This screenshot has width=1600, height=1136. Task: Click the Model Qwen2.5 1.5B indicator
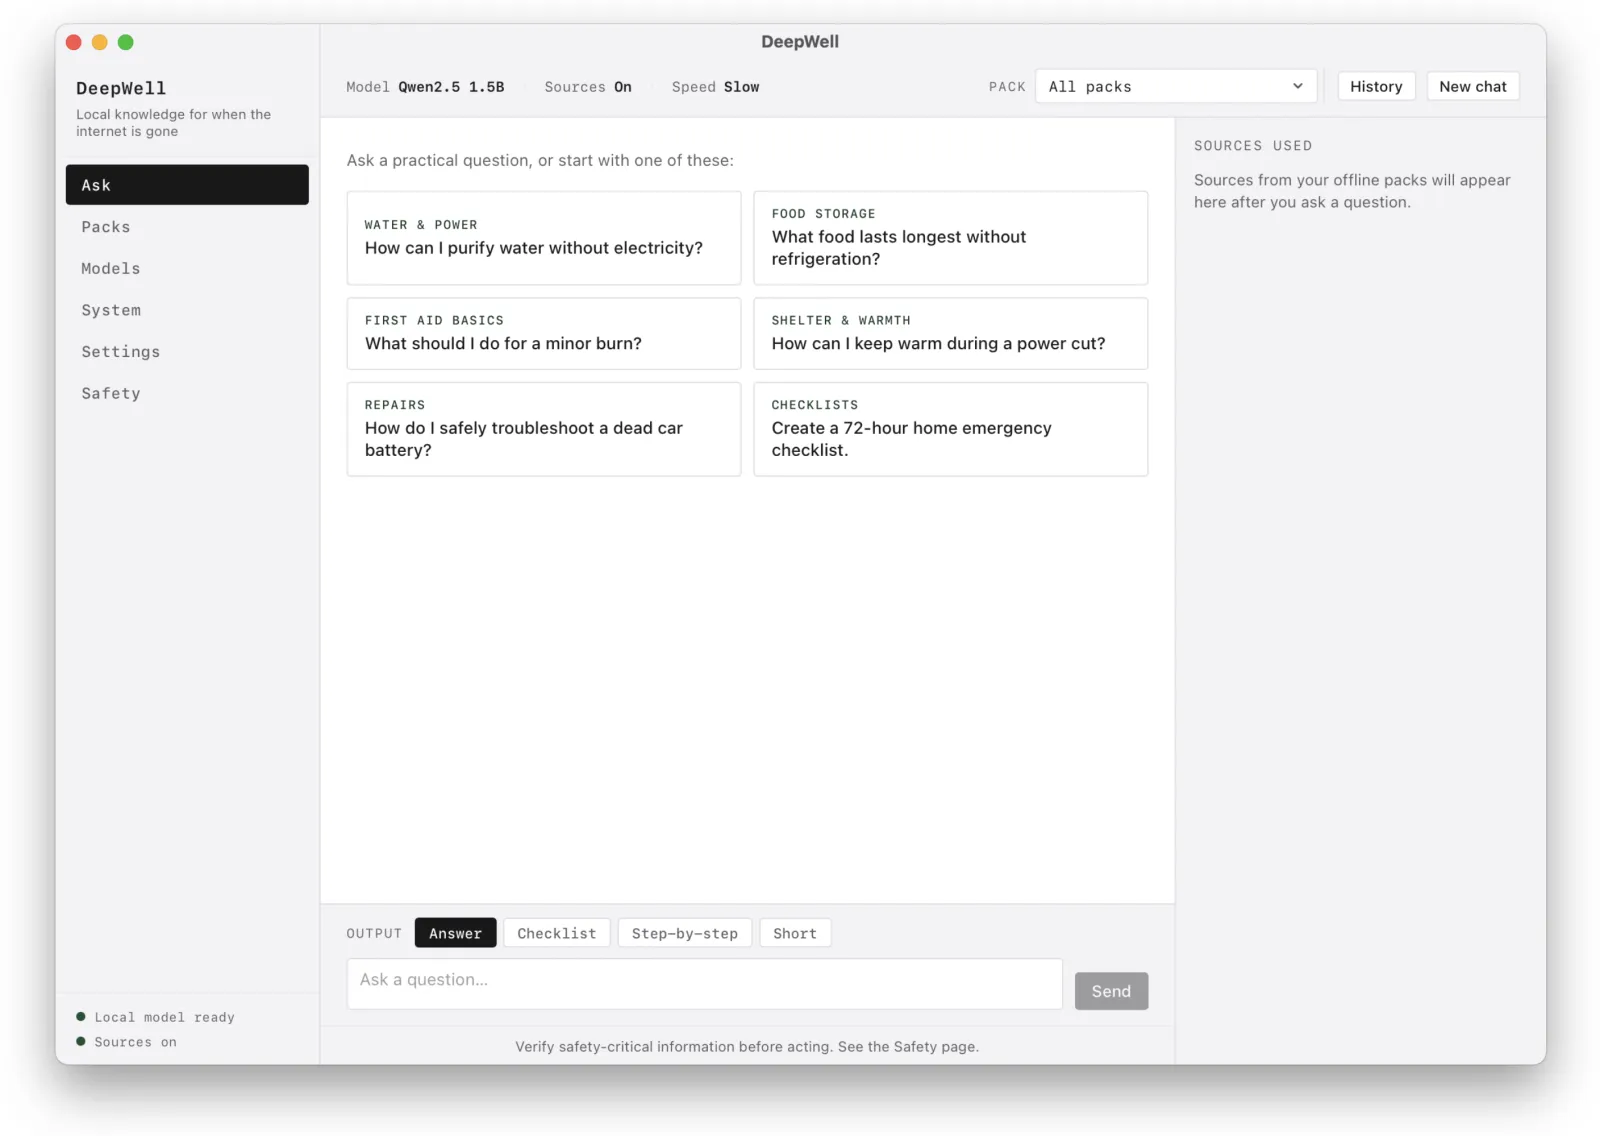point(425,87)
